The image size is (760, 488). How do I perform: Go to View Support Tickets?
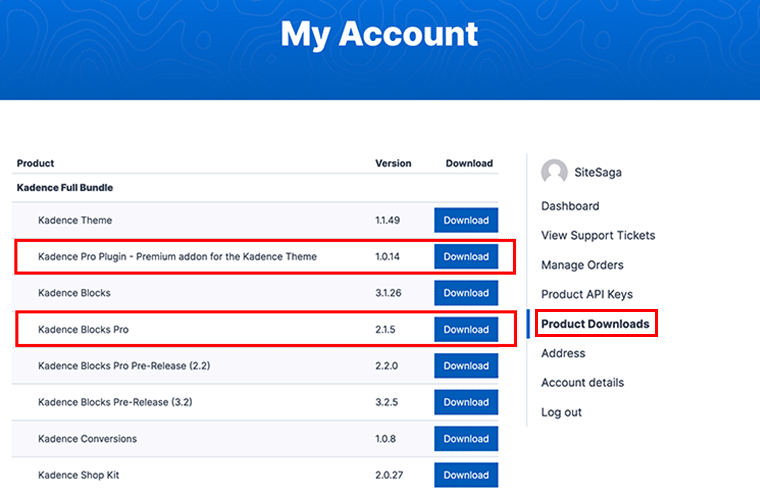point(598,236)
